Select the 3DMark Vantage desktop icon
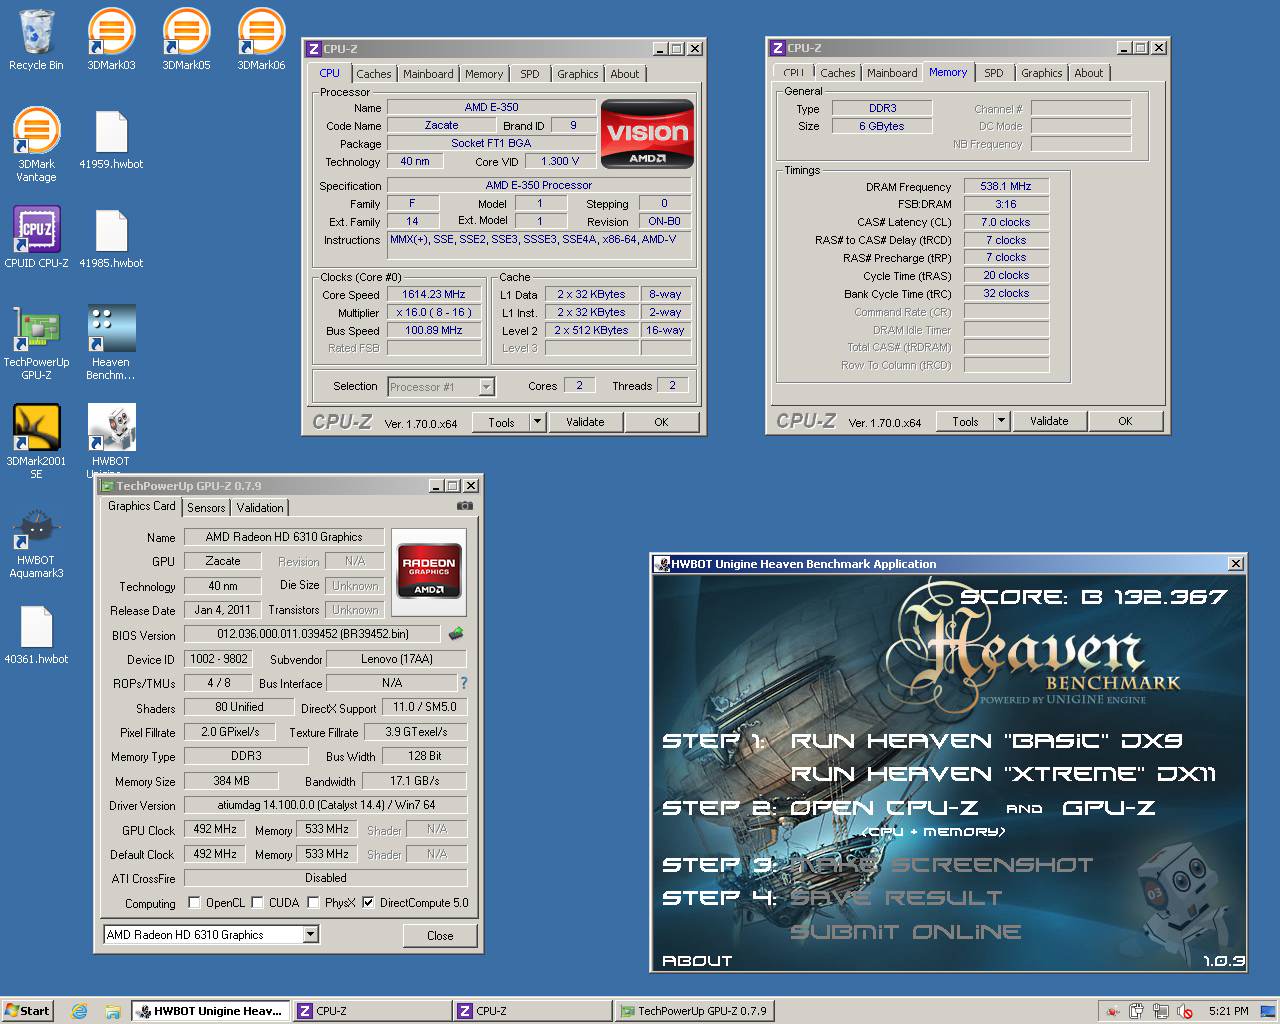The height and width of the screenshot is (1024, 1280). click(36, 145)
